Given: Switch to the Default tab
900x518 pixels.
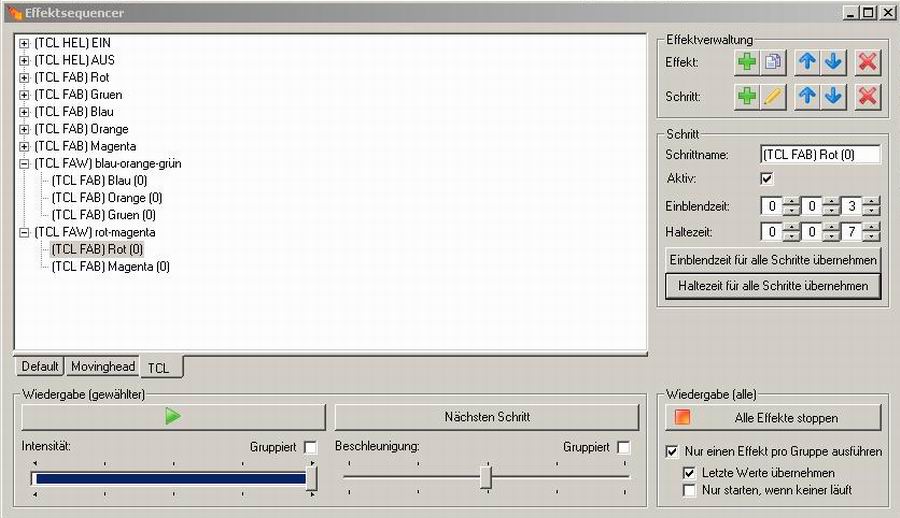Looking at the screenshot, I should [40, 367].
